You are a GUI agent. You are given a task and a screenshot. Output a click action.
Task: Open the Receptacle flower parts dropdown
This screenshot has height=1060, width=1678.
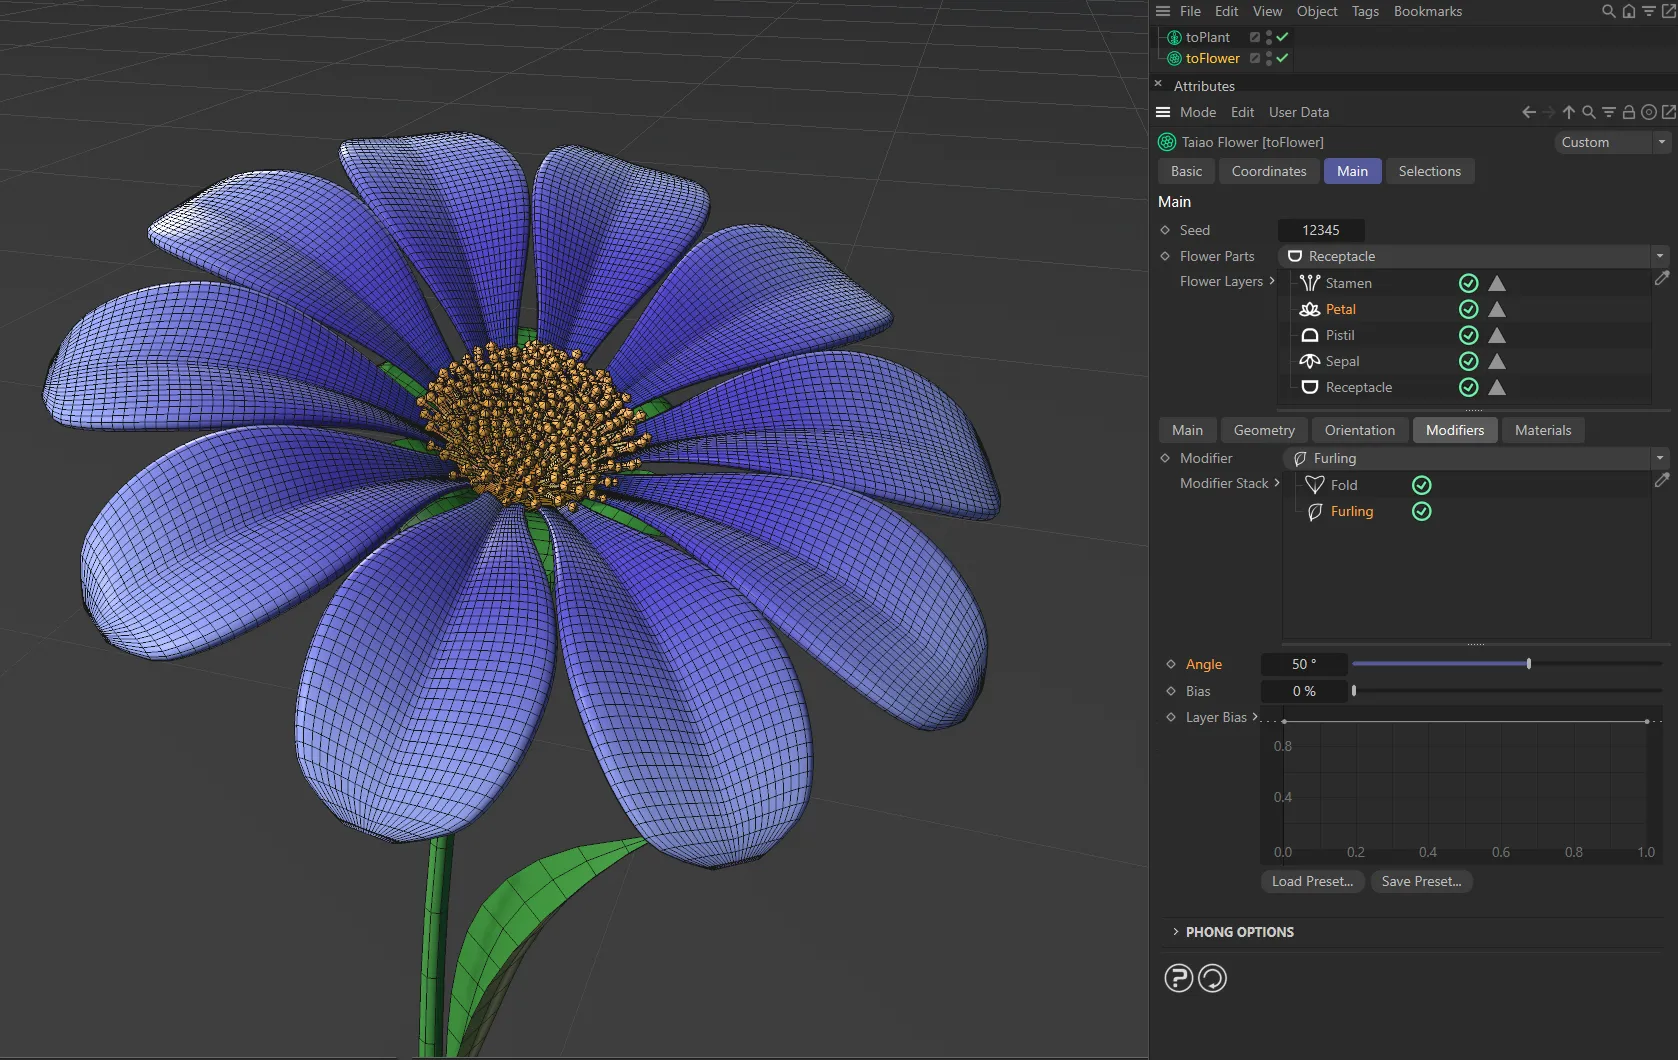coord(1660,255)
